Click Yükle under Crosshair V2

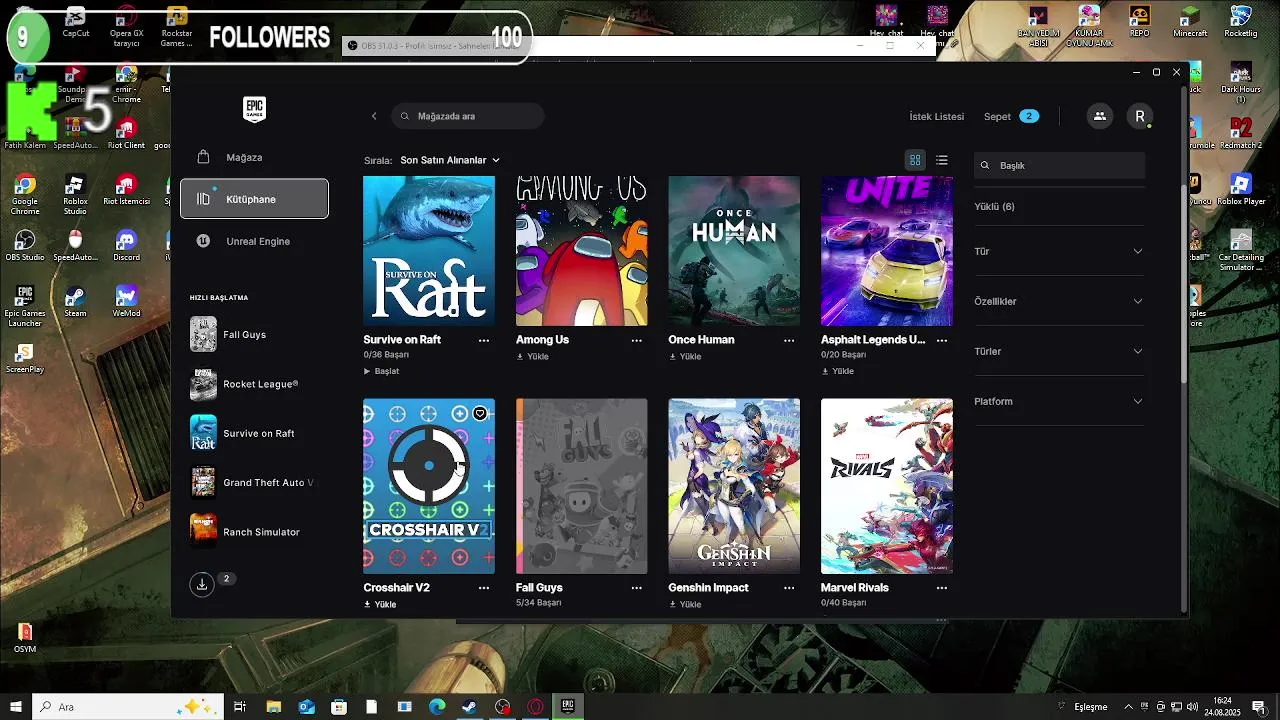pyautogui.click(x=380, y=604)
